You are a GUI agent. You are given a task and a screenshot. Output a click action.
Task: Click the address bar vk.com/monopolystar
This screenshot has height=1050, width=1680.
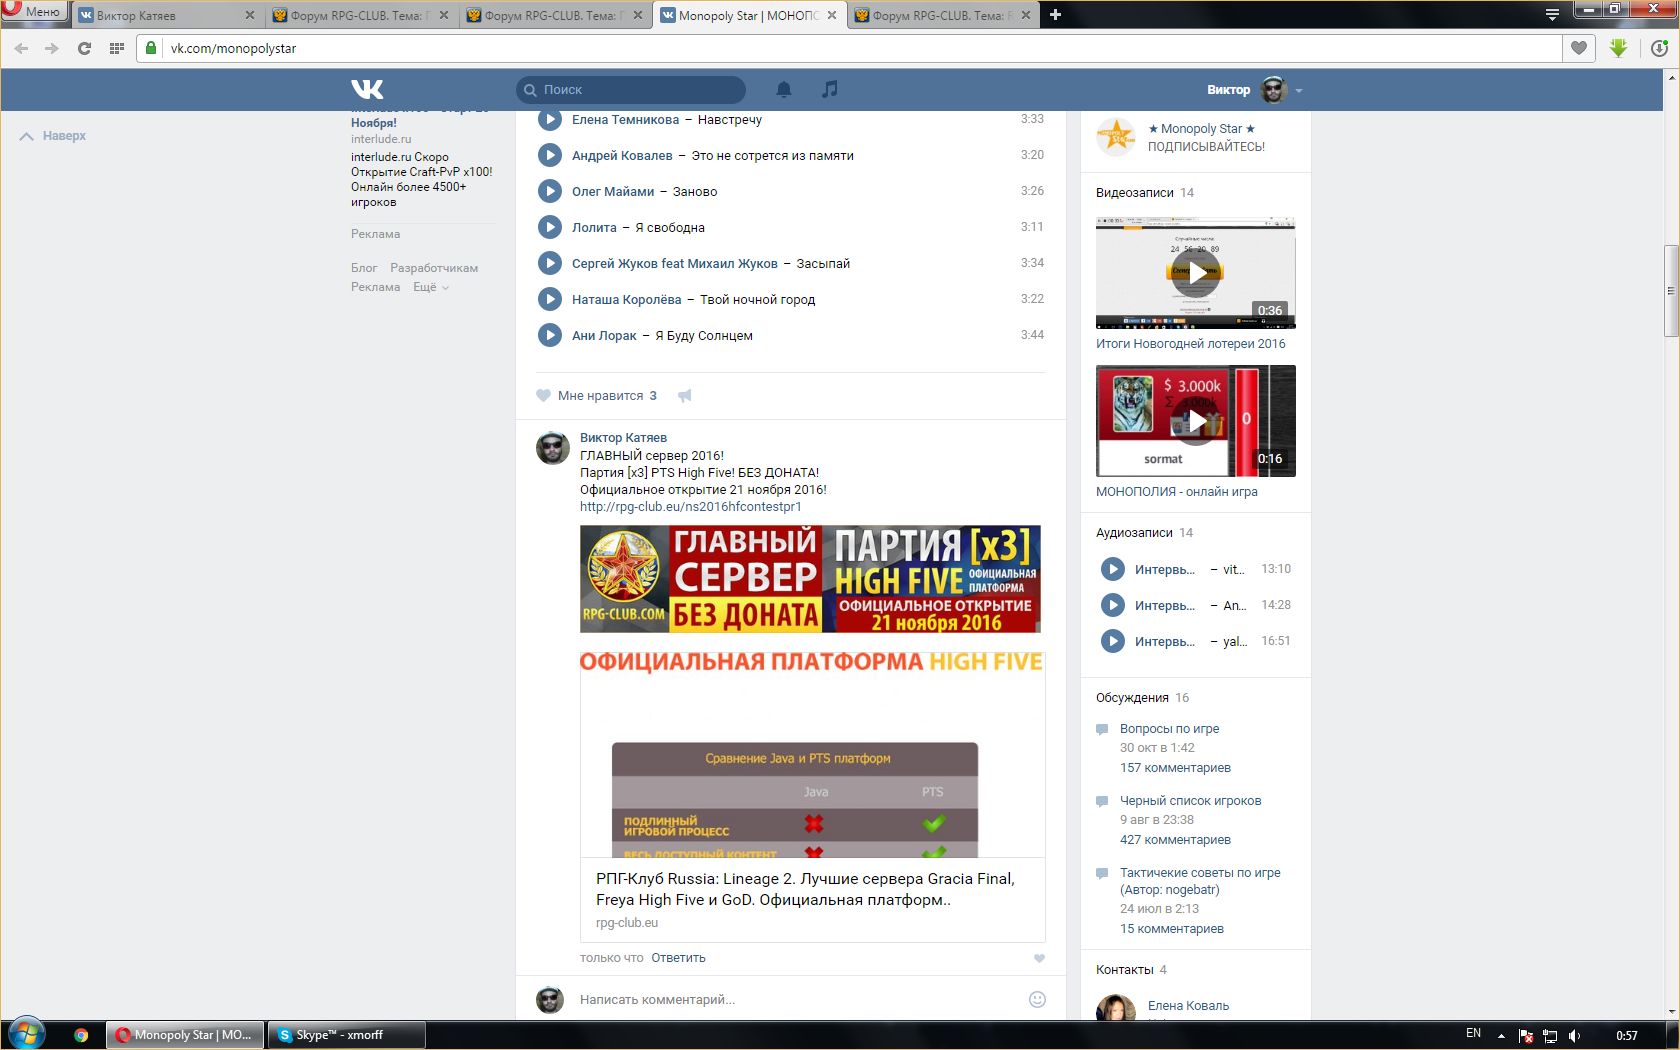[850, 48]
